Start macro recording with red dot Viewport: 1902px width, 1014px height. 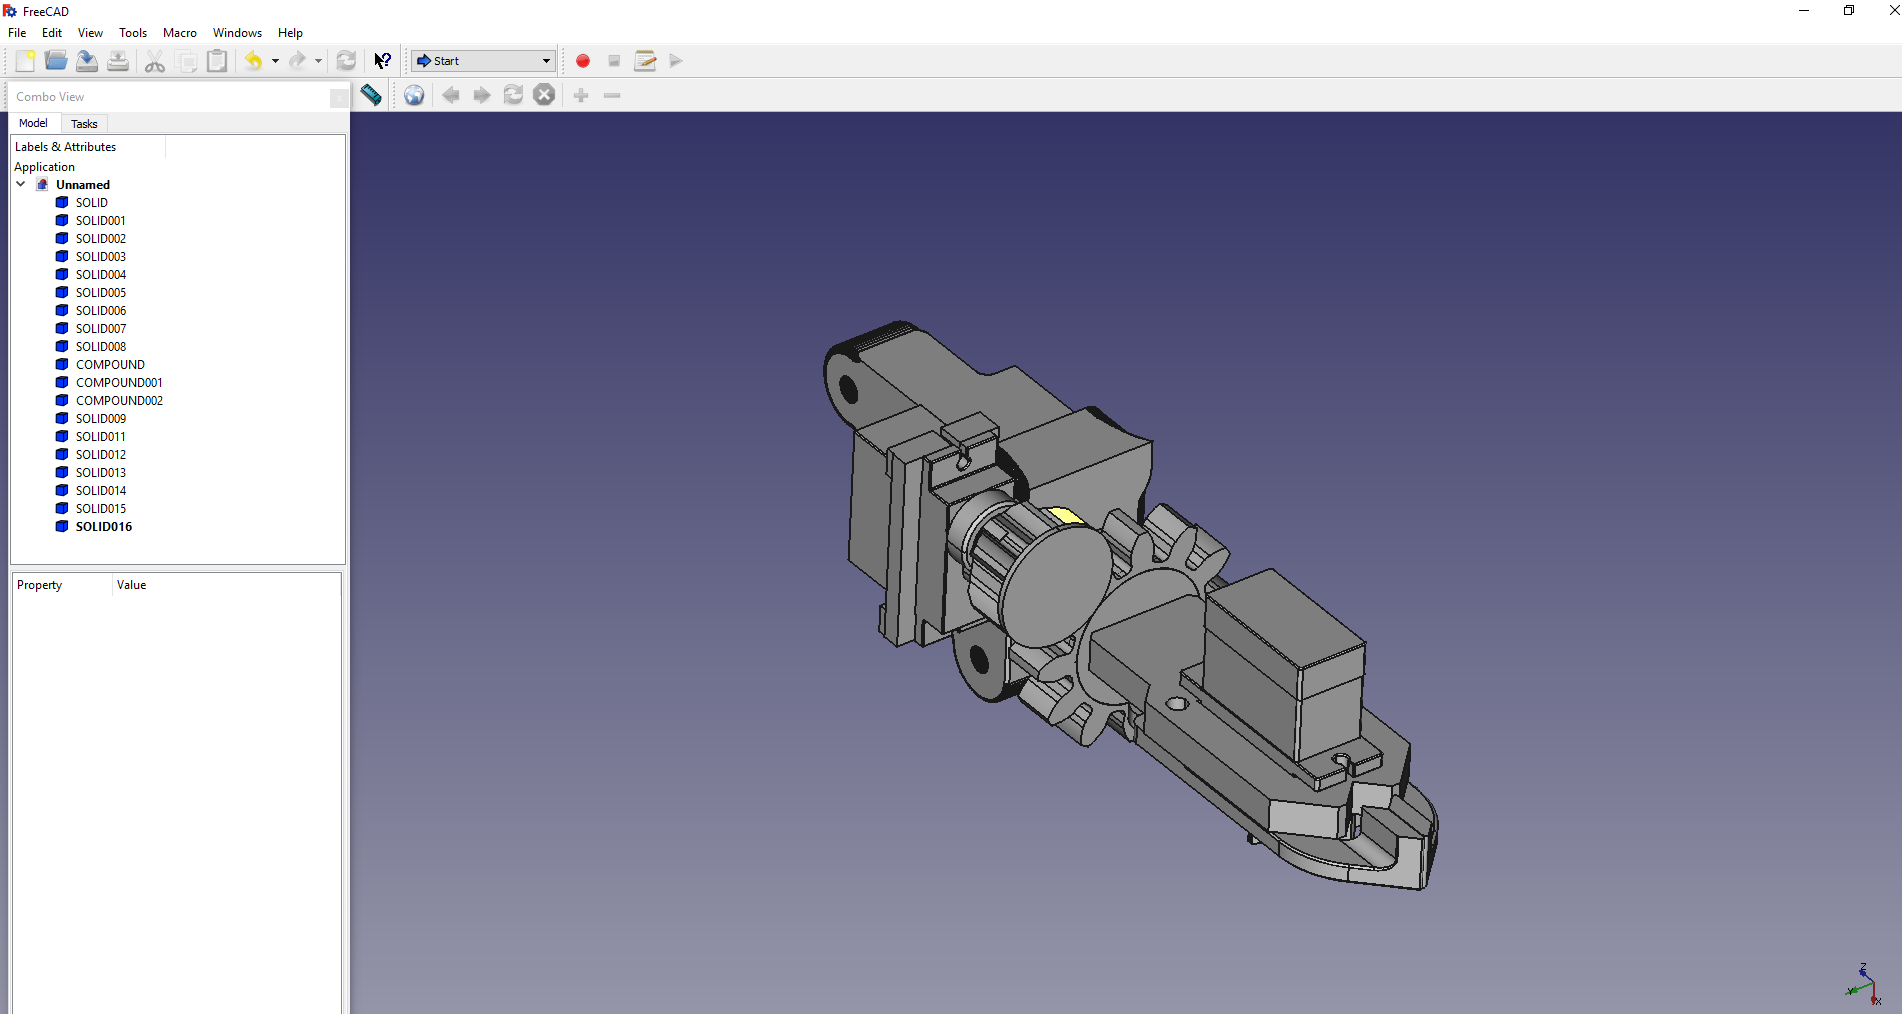point(583,61)
